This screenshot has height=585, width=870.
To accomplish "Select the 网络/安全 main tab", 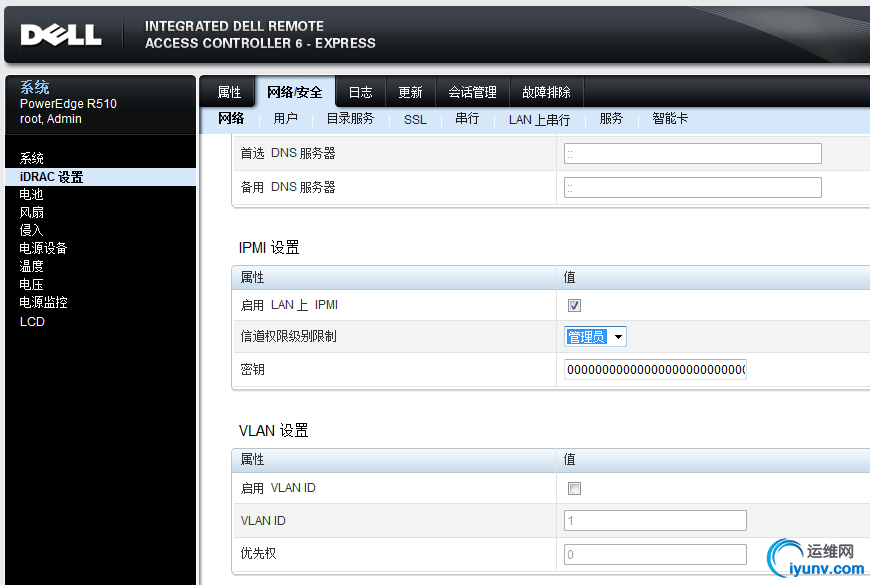I will pyautogui.click(x=295, y=92).
